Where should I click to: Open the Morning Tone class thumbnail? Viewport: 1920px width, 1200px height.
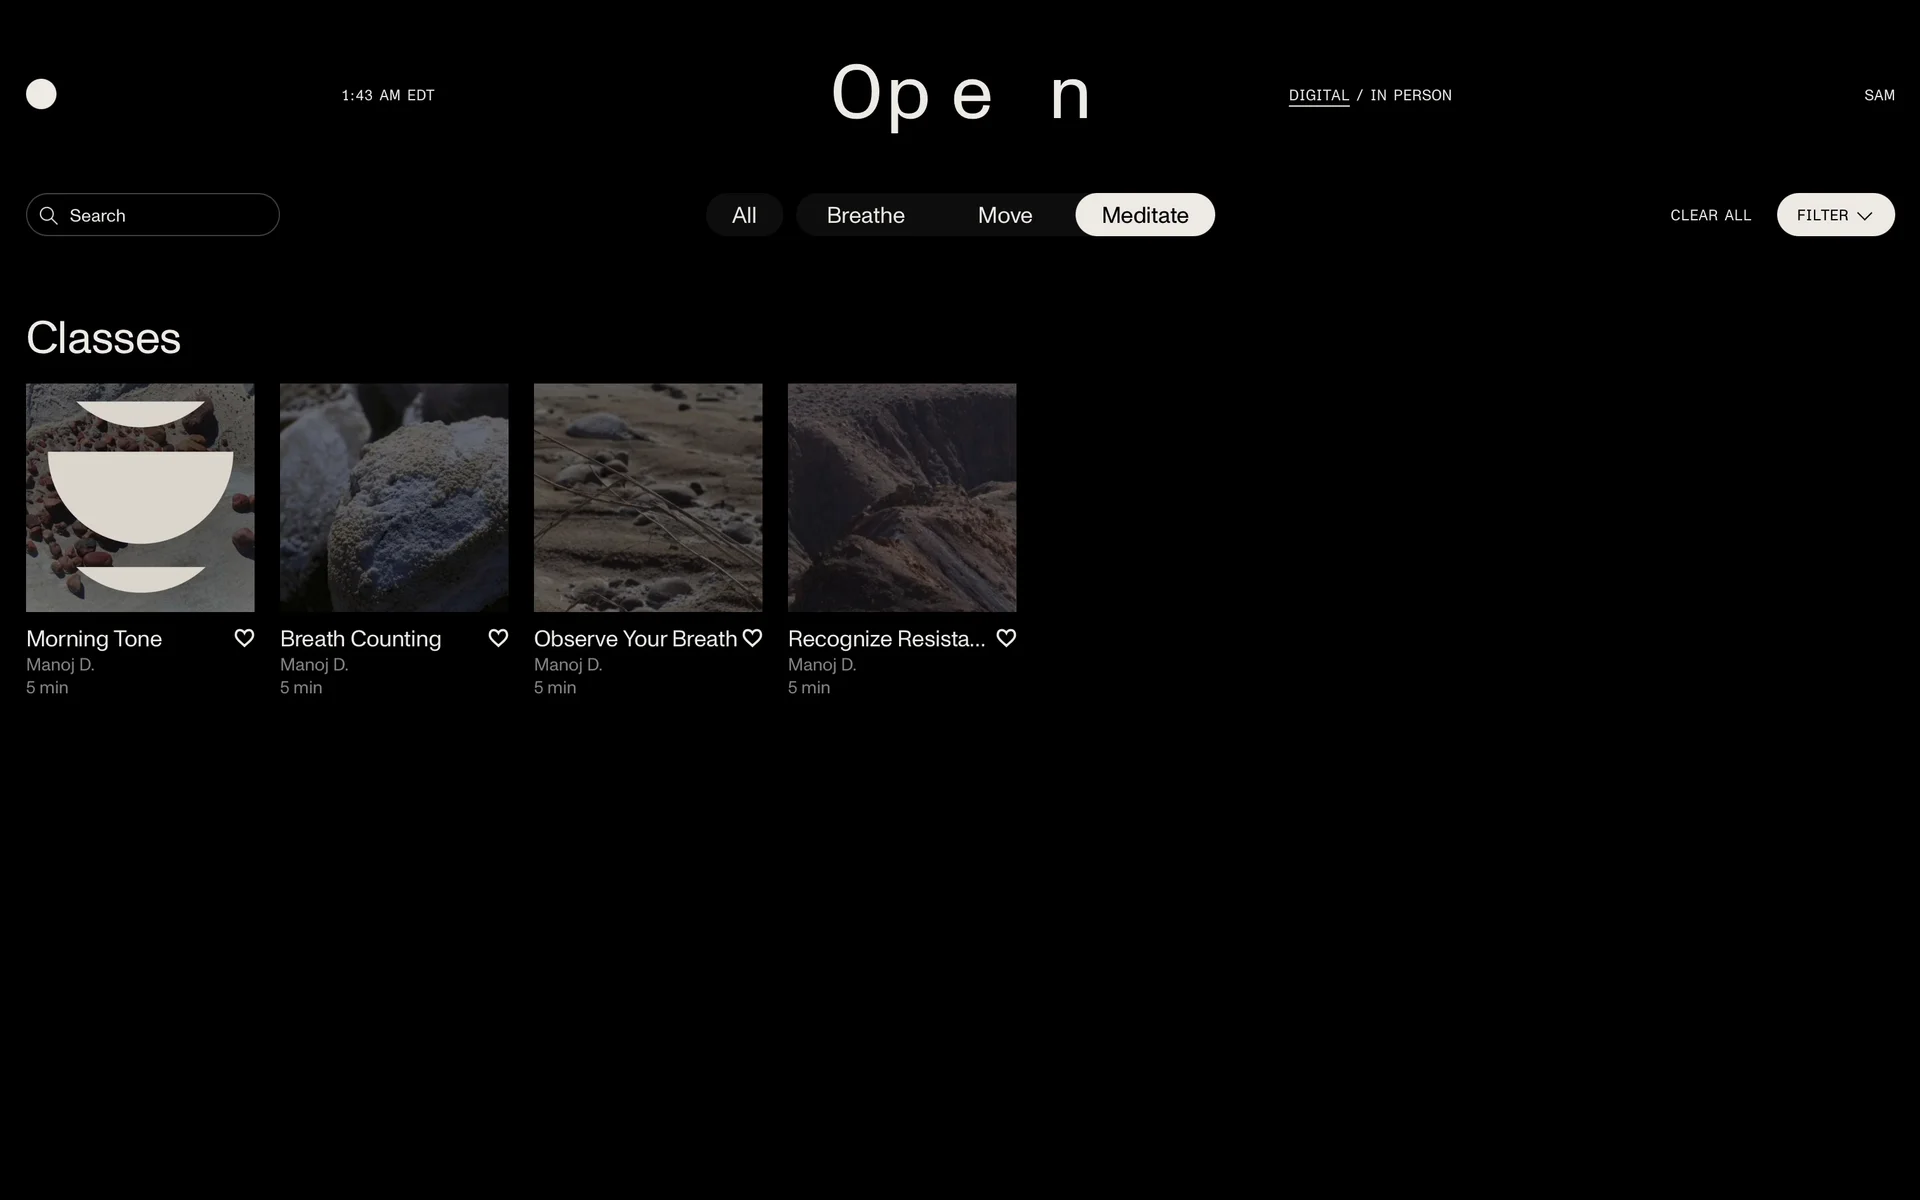tap(140, 497)
